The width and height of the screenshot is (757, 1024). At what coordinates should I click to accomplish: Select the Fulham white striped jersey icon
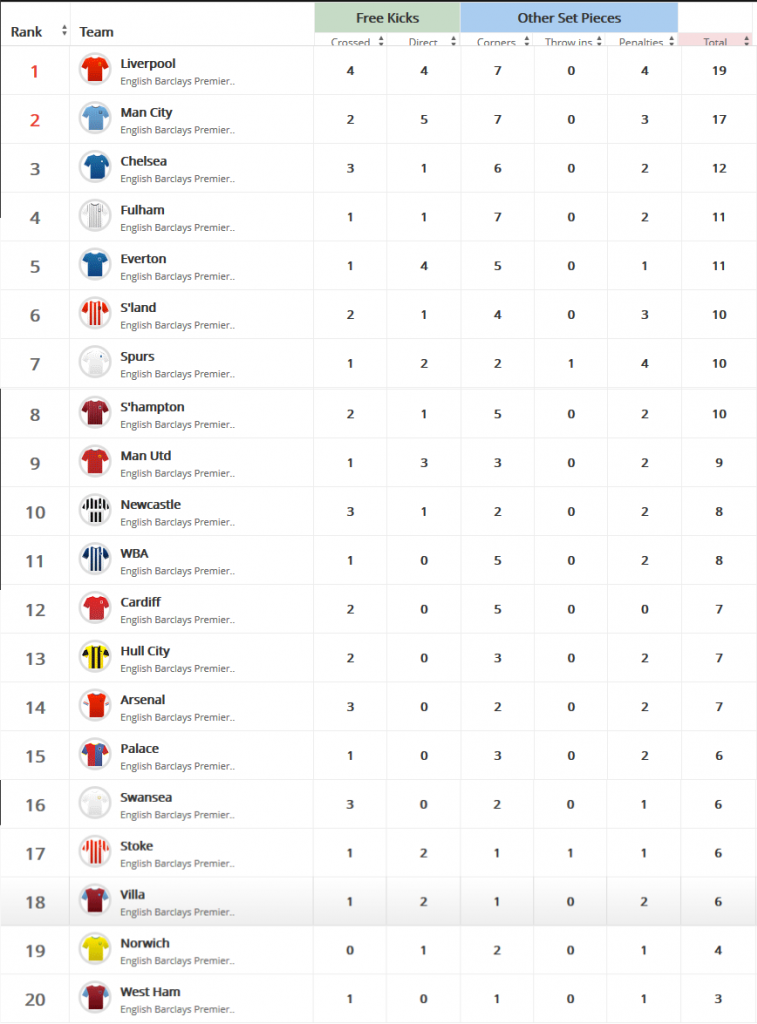coord(95,216)
